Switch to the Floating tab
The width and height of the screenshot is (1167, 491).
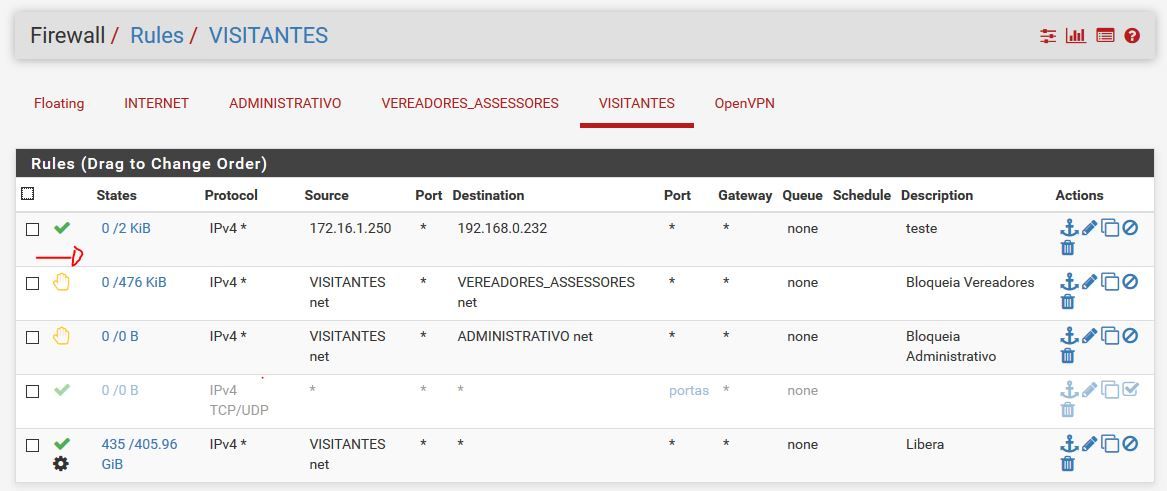tap(59, 103)
